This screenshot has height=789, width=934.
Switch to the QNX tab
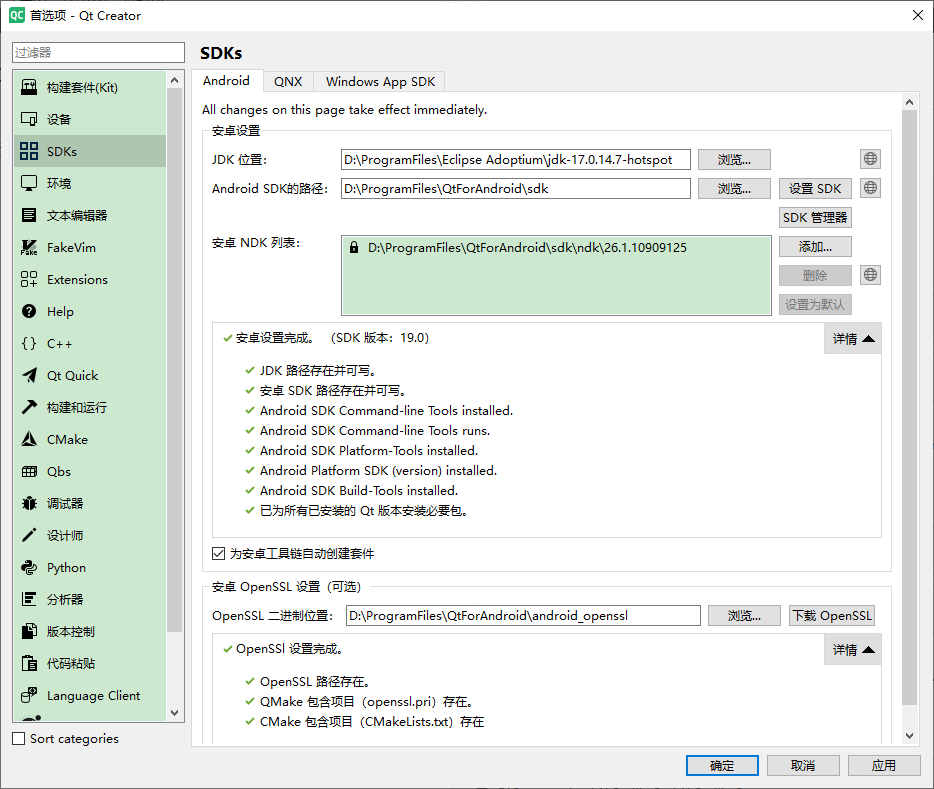click(x=288, y=81)
